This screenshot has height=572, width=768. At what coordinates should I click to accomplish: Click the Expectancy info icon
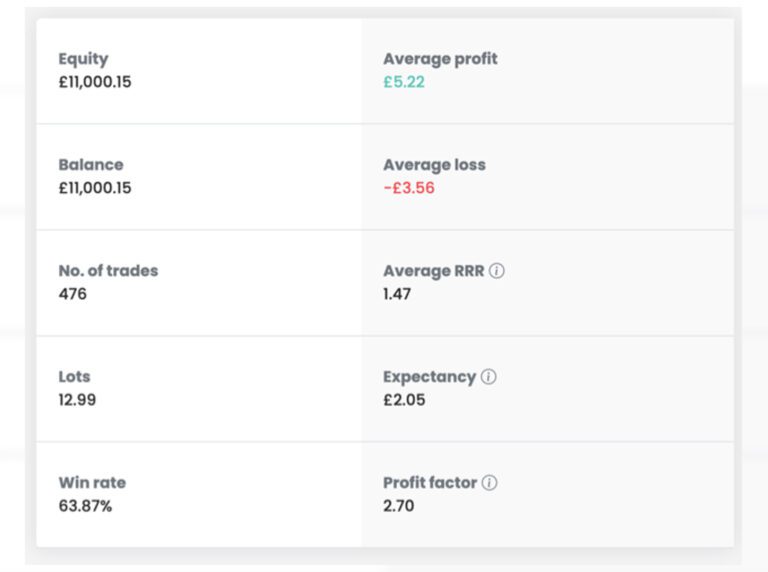coord(488,377)
